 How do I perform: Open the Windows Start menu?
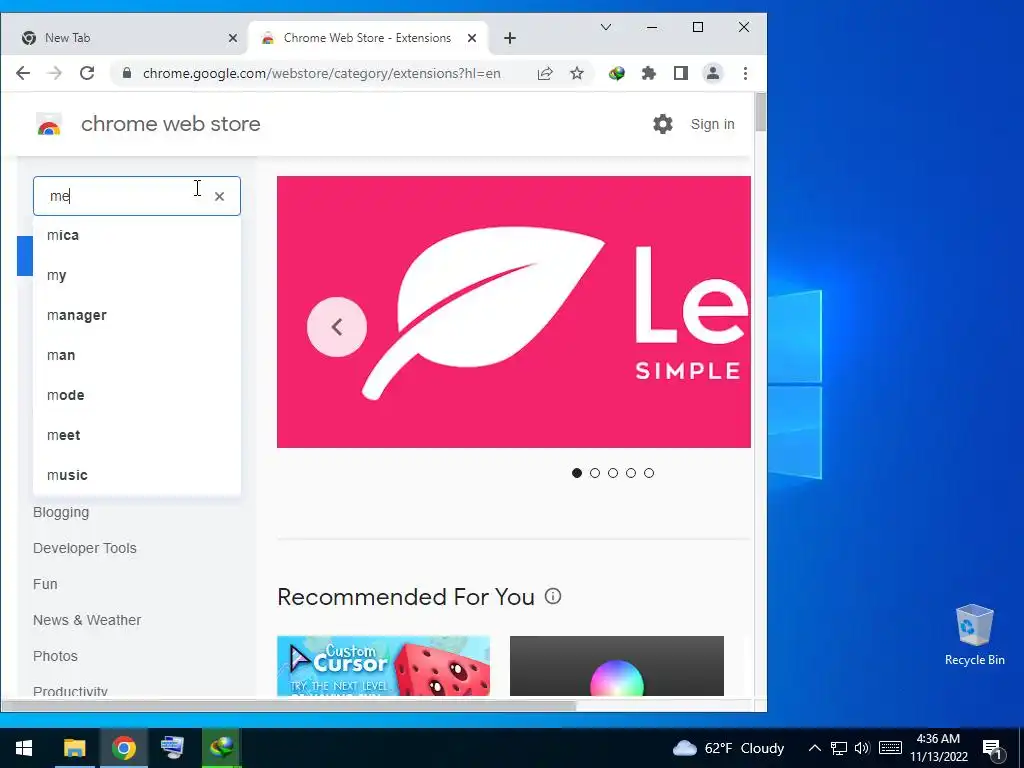coord(24,748)
